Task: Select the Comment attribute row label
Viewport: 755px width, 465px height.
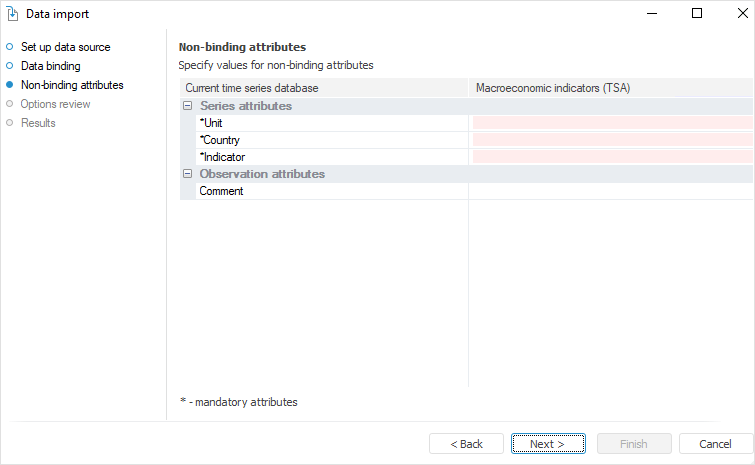Action: (x=221, y=191)
